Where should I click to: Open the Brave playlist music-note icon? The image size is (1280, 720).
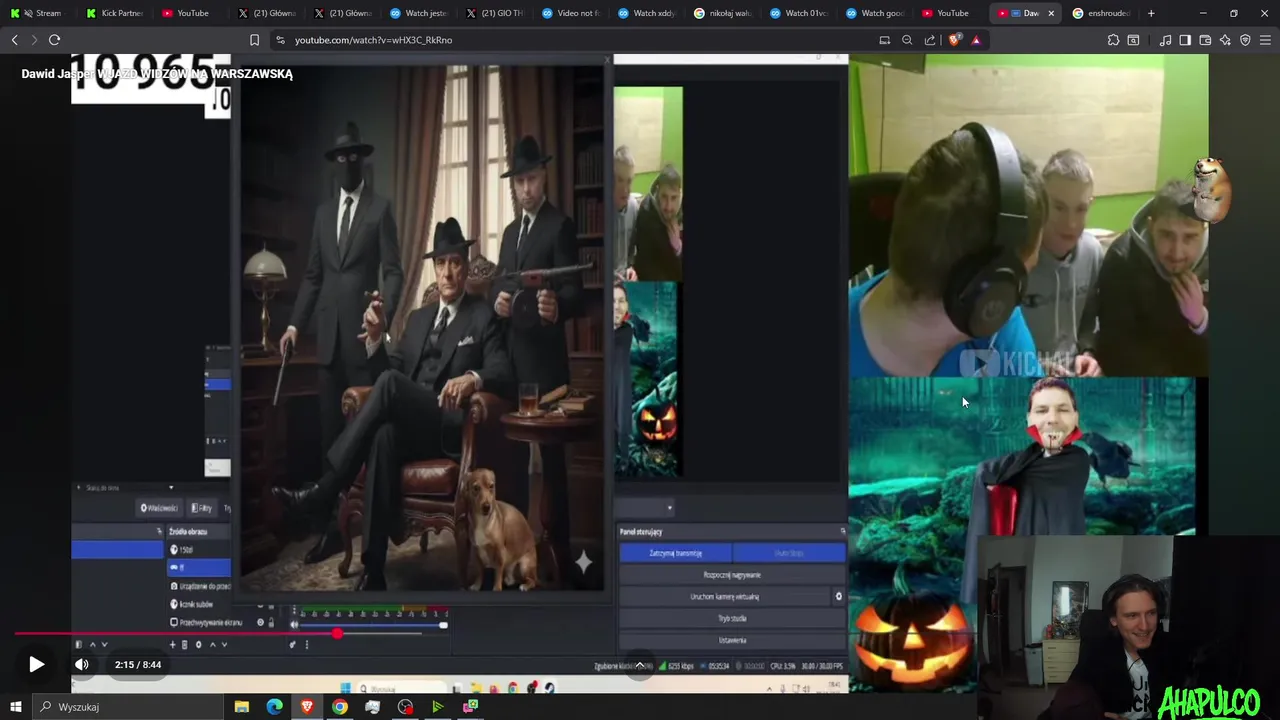coord(1165,40)
